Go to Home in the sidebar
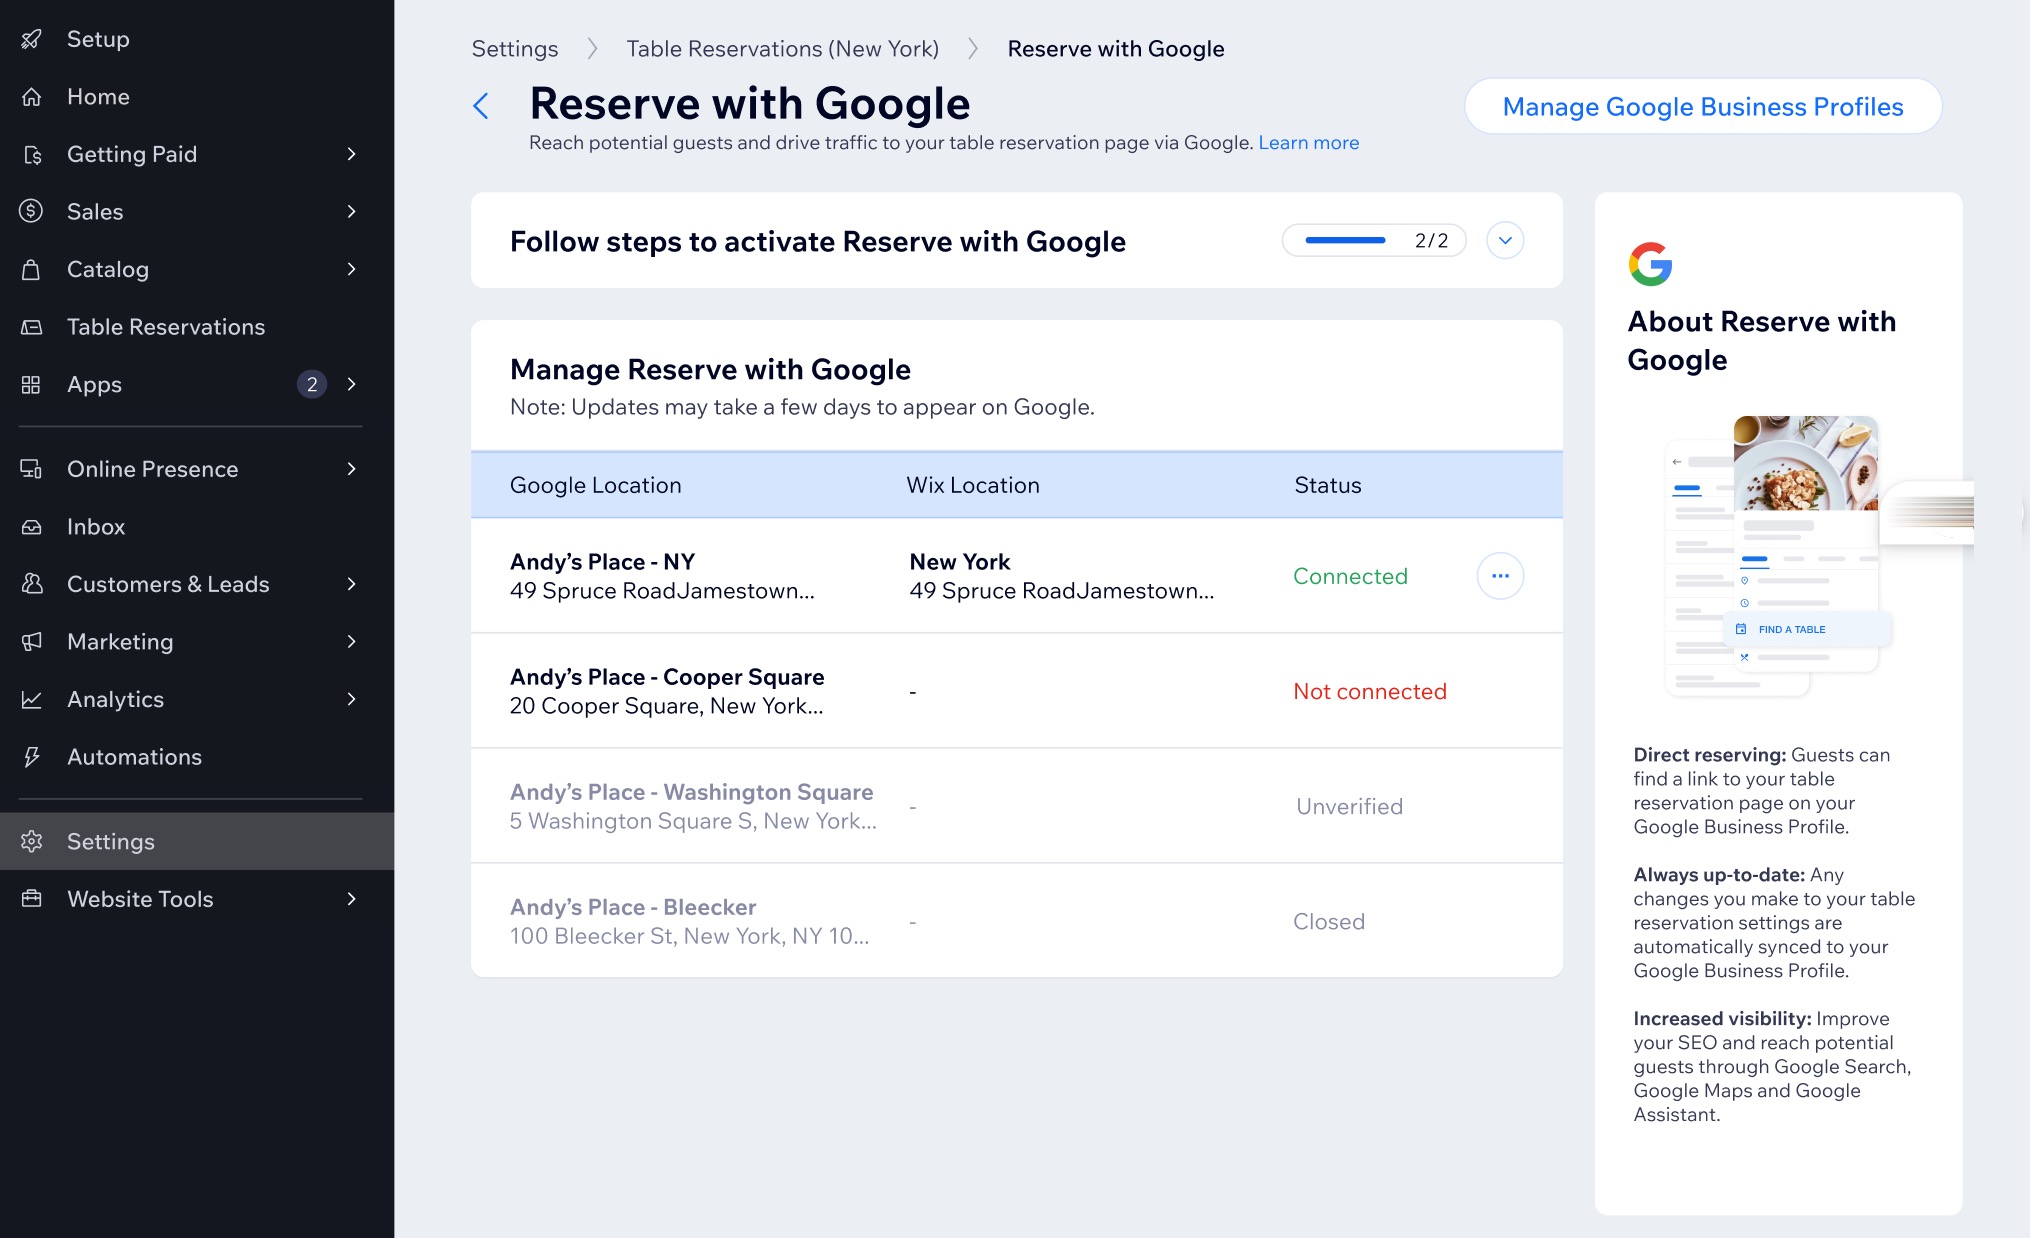 click(197, 97)
